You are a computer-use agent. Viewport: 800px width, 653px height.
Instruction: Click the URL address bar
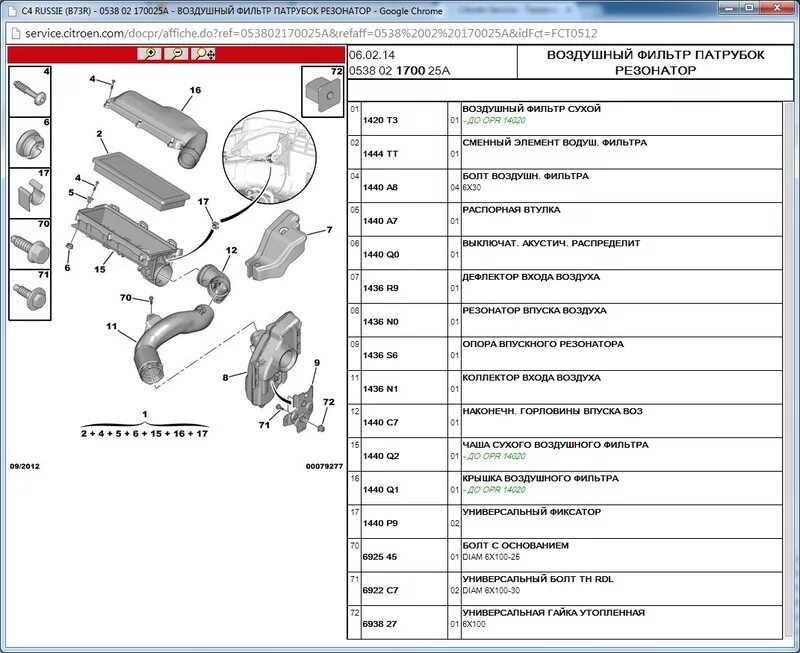click(x=311, y=34)
